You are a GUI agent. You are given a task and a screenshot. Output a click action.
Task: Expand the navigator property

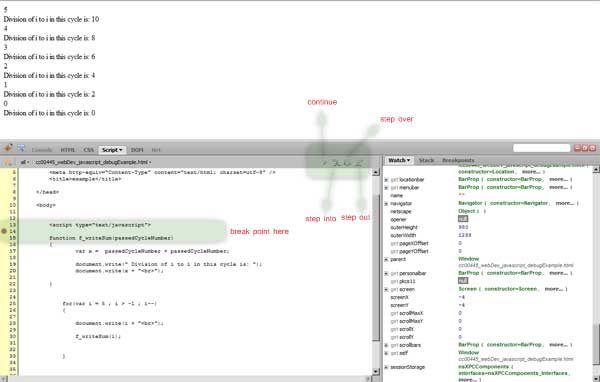[386, 204]
